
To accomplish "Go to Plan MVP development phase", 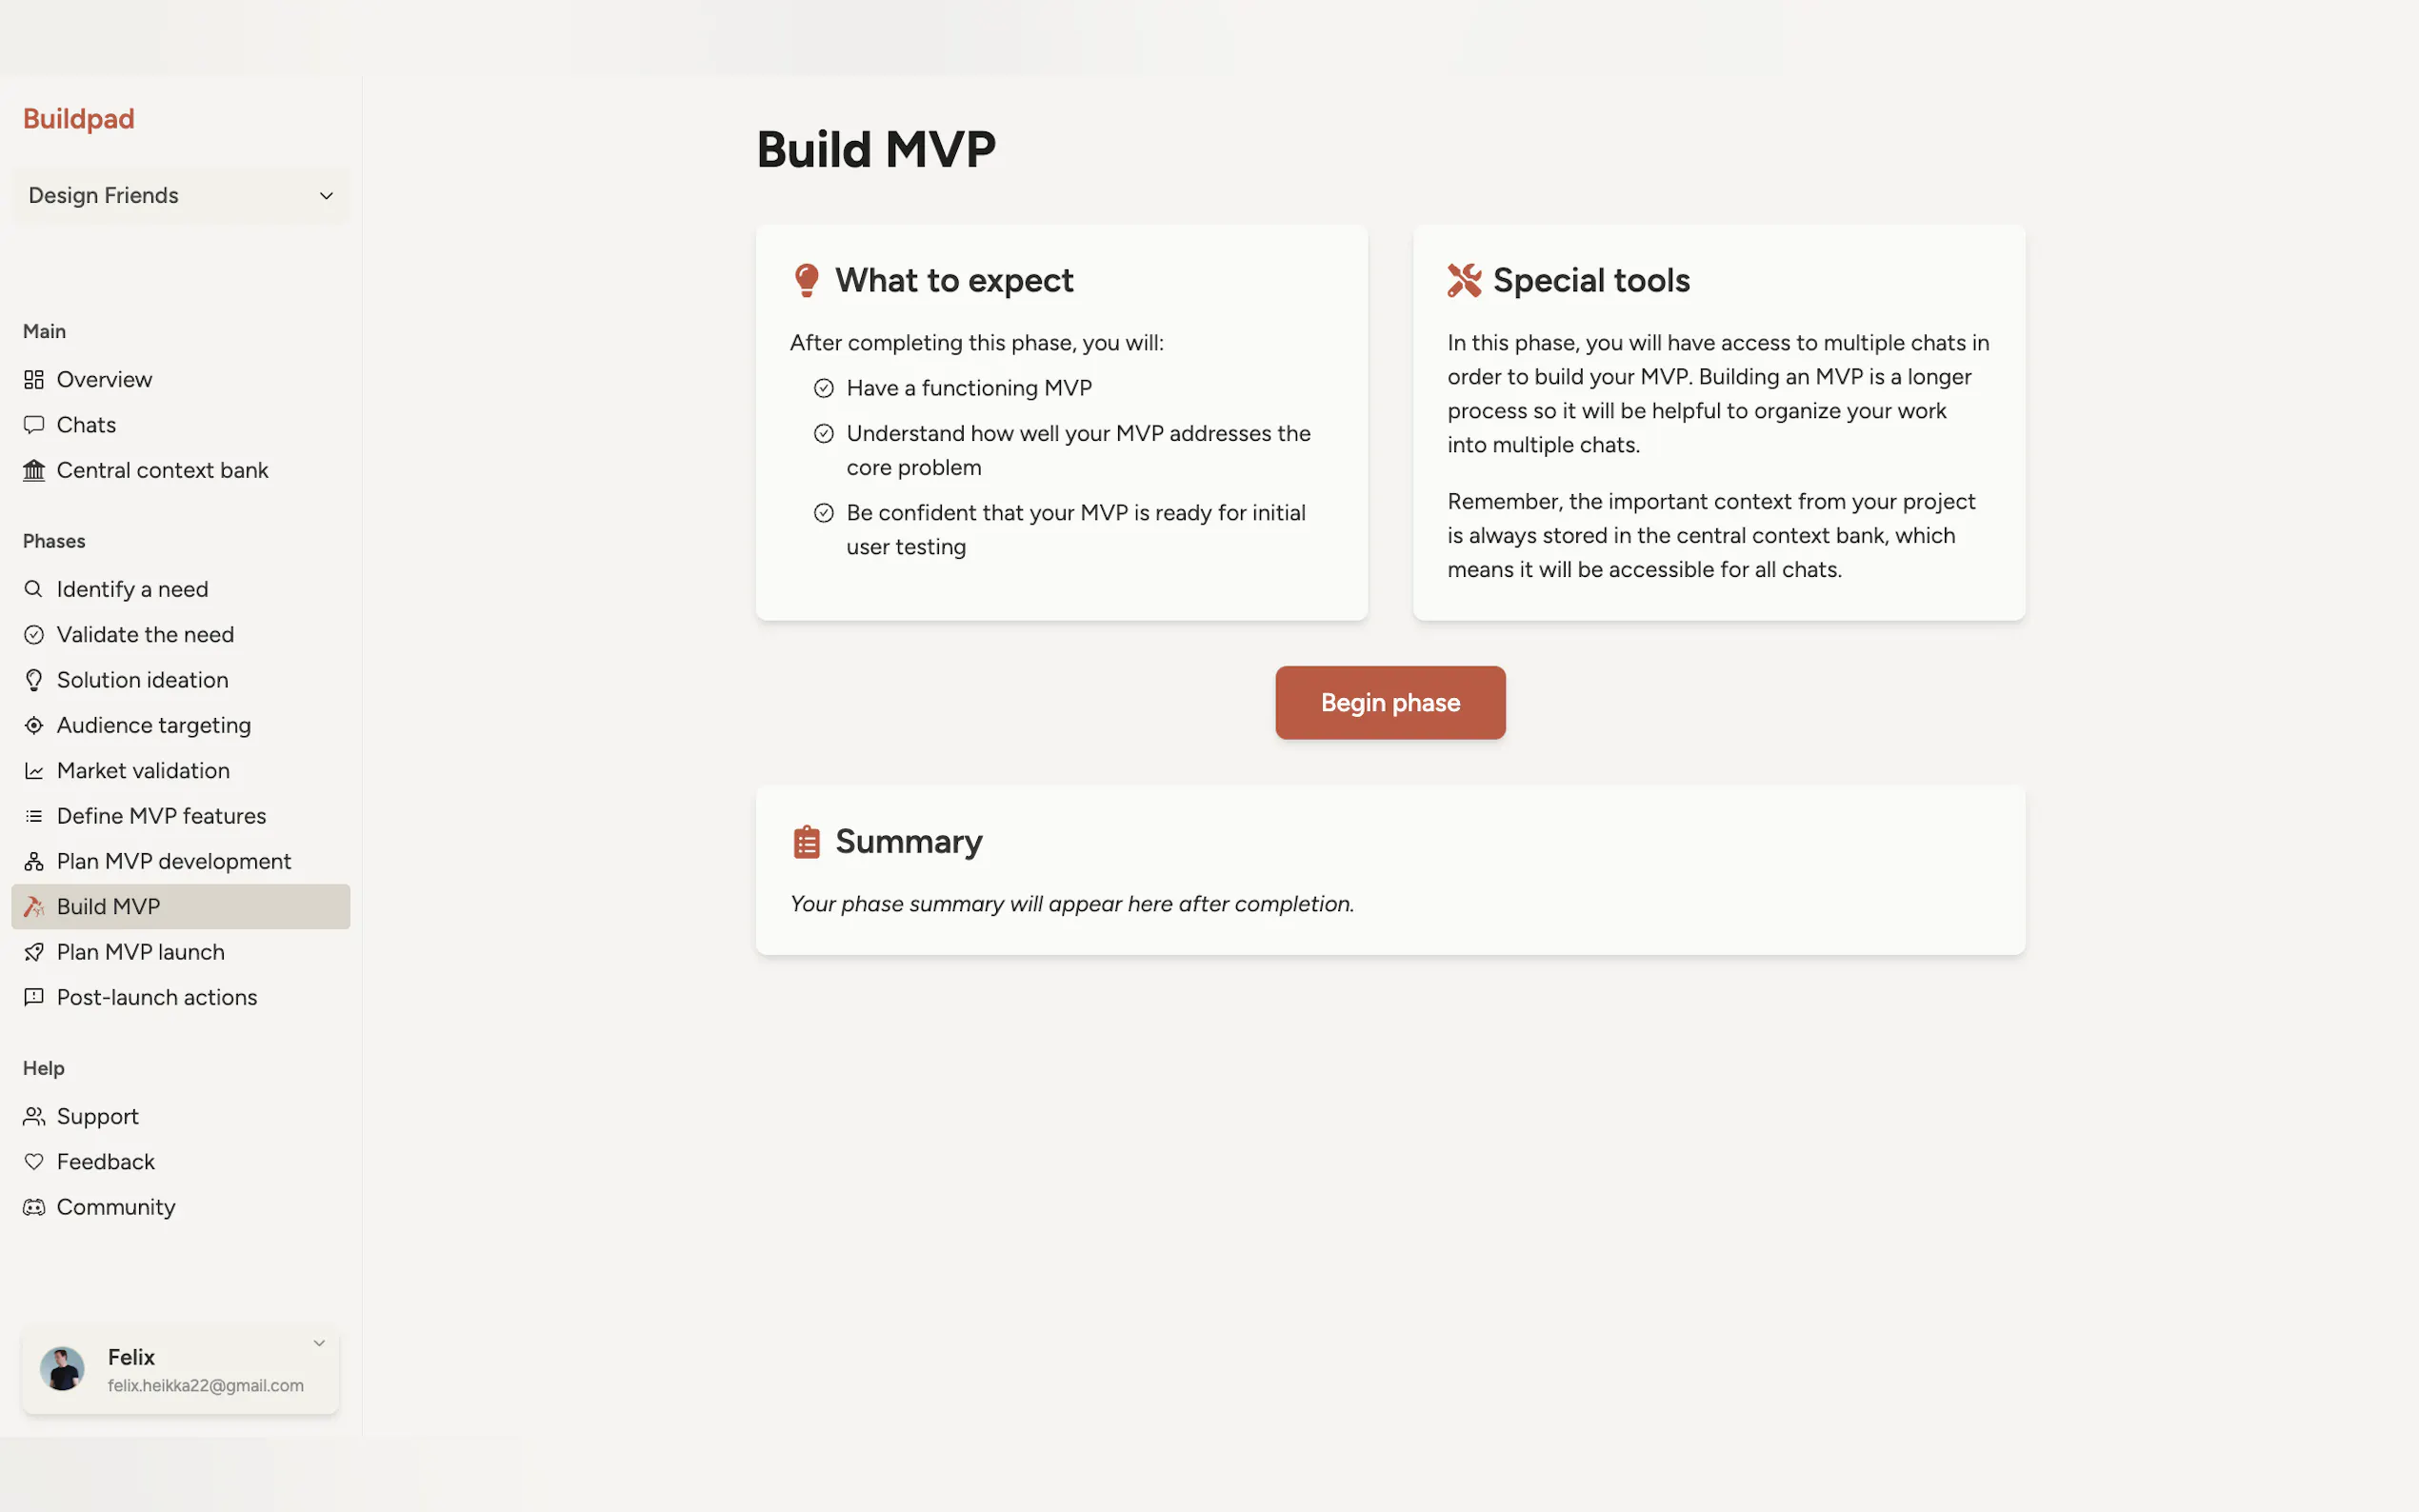I will (x=173, y=861).
